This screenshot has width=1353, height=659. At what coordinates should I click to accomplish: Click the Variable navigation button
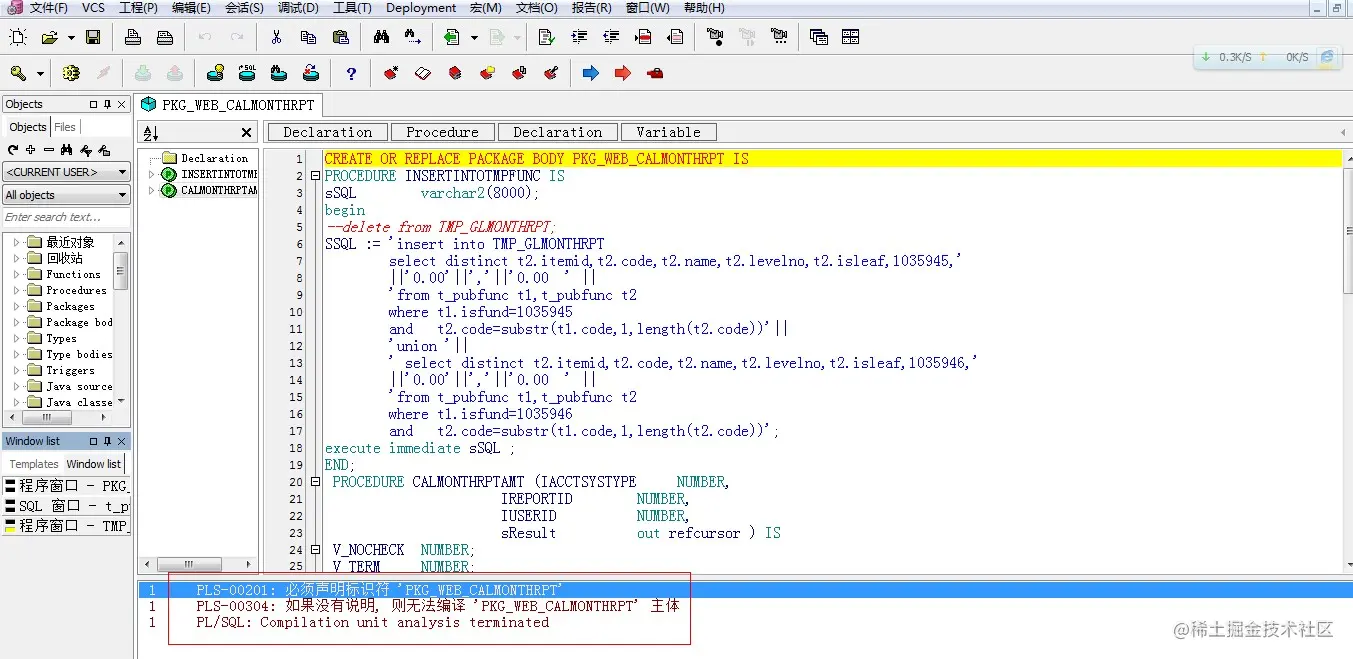tap(668, 132)
